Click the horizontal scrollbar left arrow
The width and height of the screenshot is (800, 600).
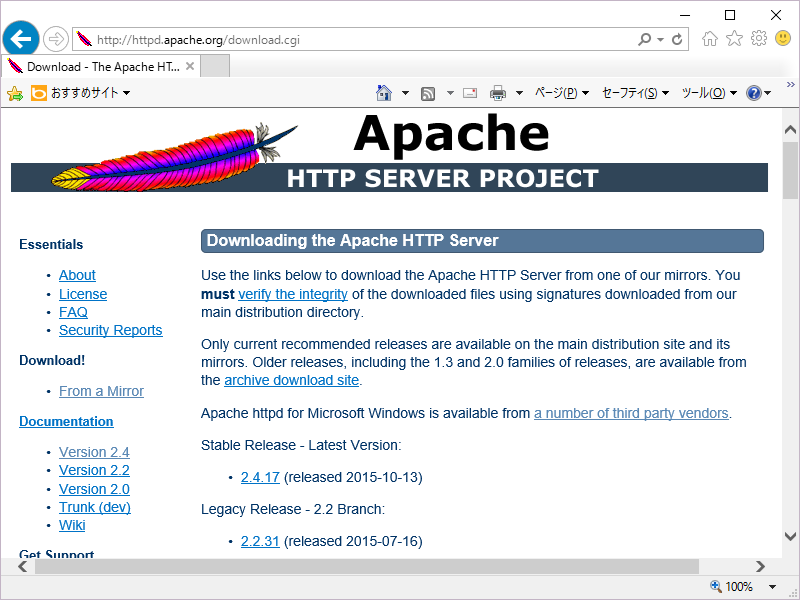click(x=22, y=566)
